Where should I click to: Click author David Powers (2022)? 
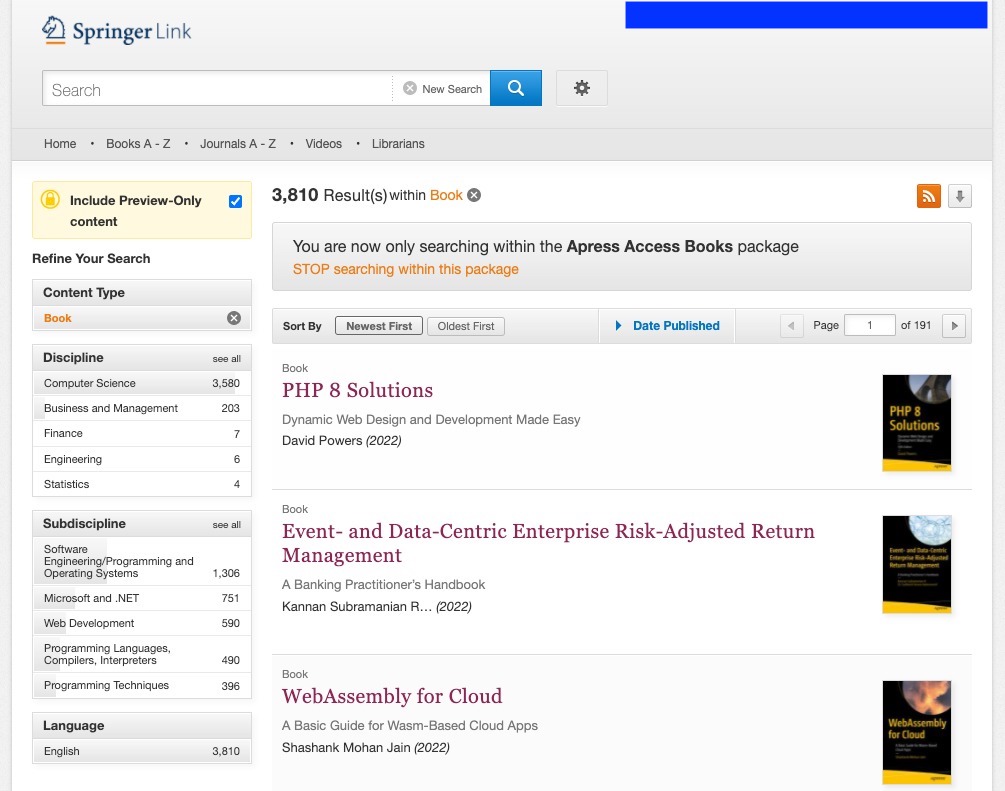(x=342, y=440)
